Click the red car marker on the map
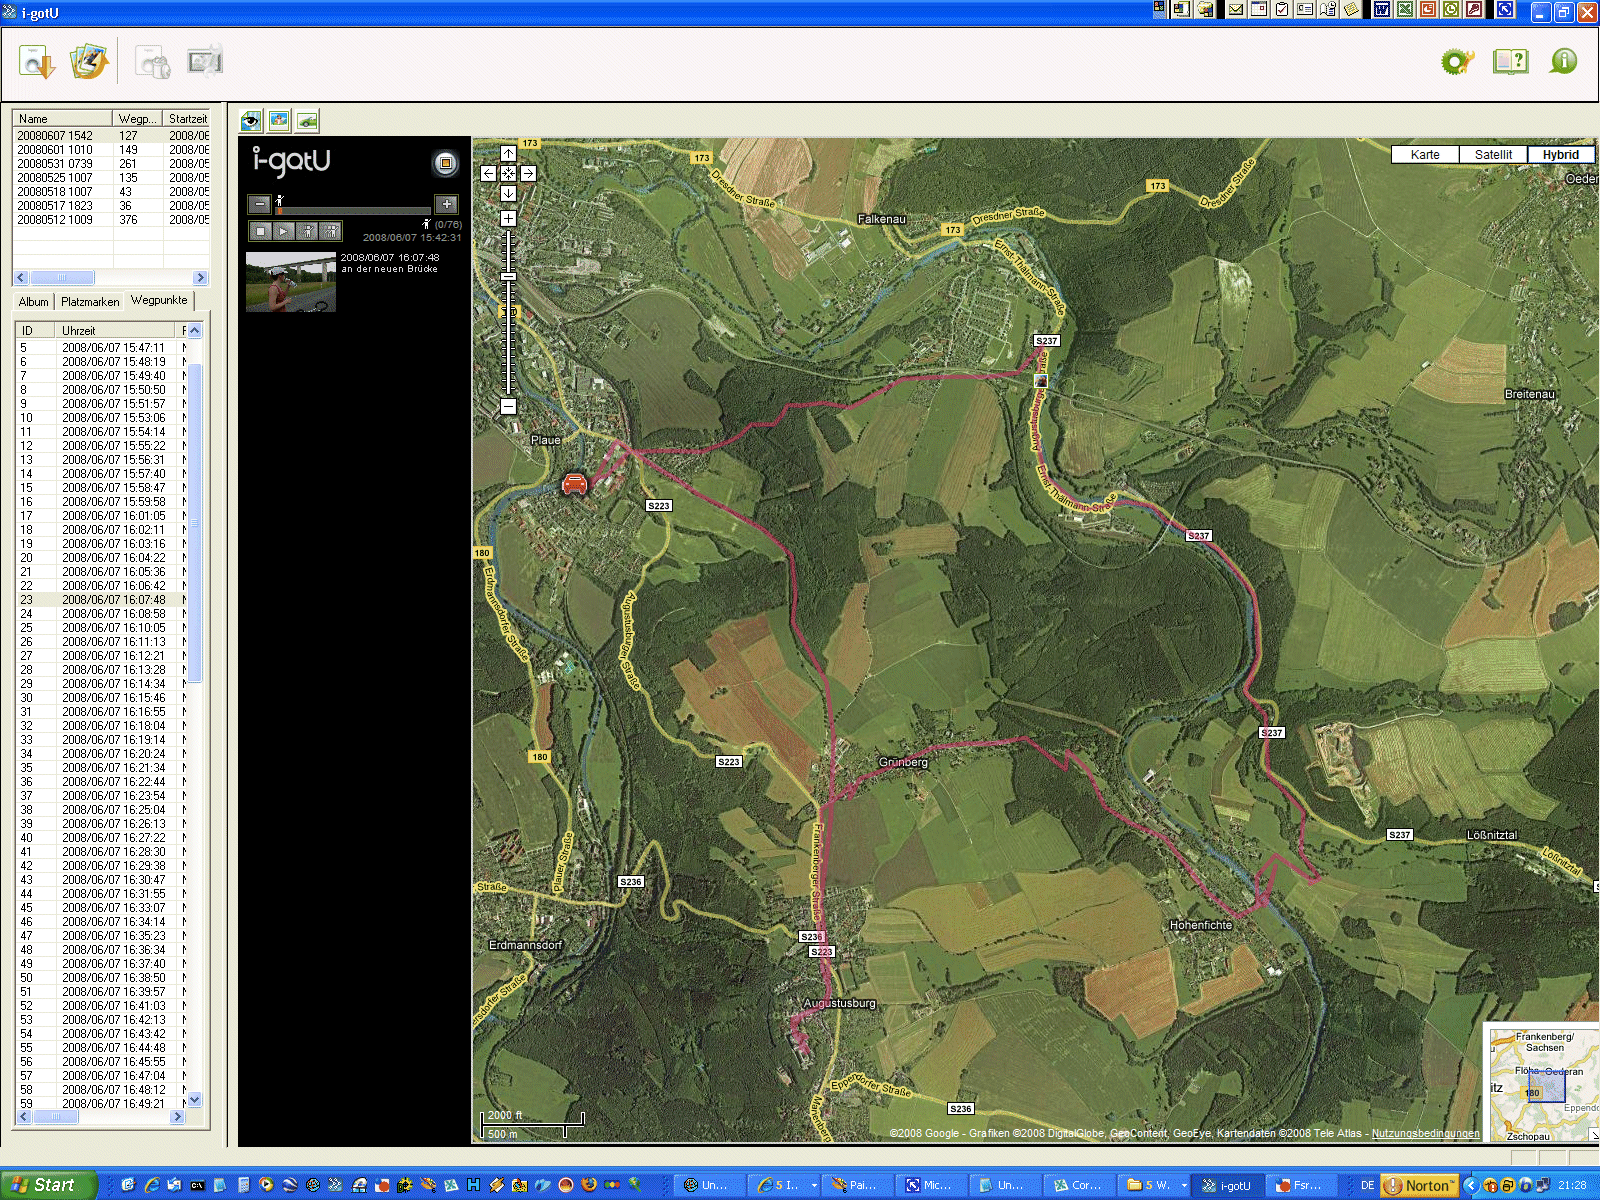 (x=574, y=484)
